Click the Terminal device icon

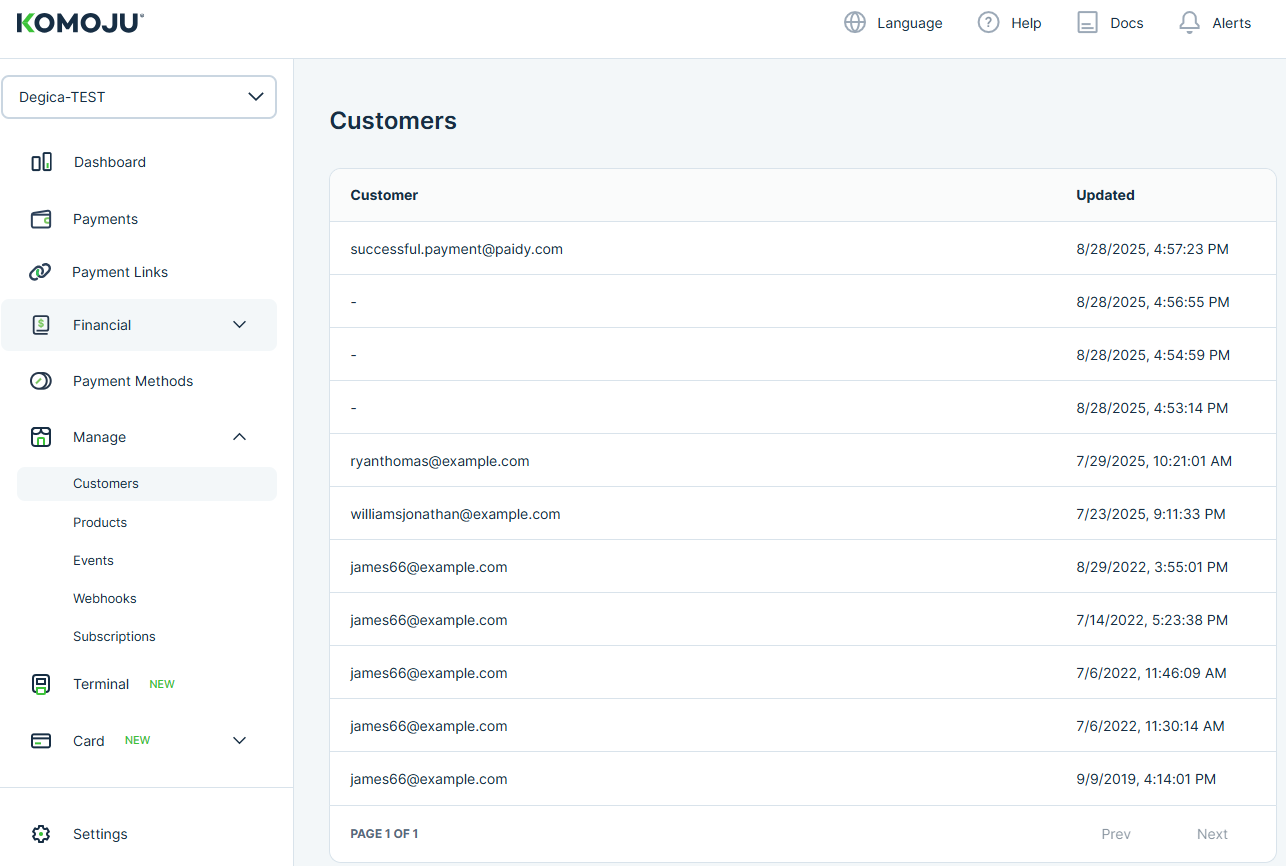pos(41,684)
